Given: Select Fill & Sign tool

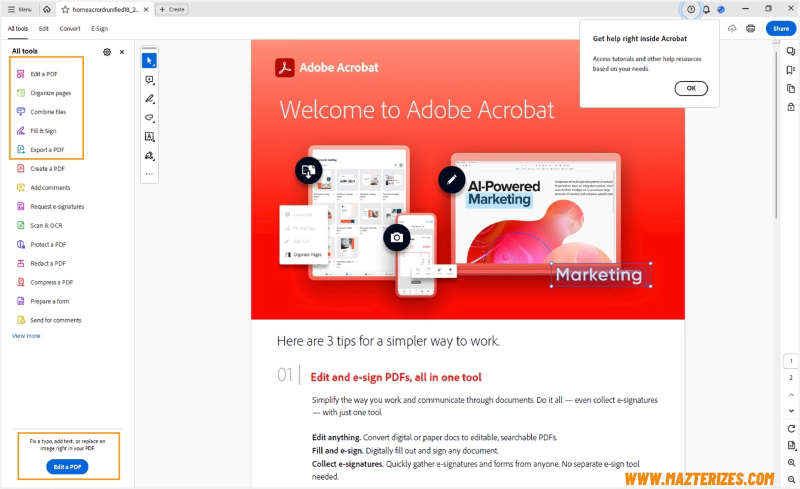Looking at the screenshot, I should click(43, 131).
